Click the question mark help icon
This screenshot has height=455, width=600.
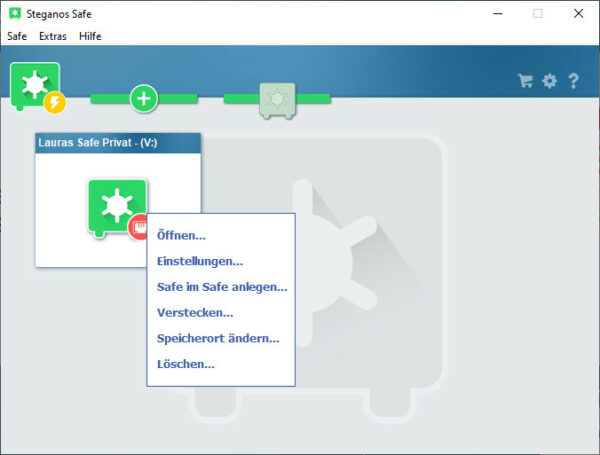coord(573,81)
